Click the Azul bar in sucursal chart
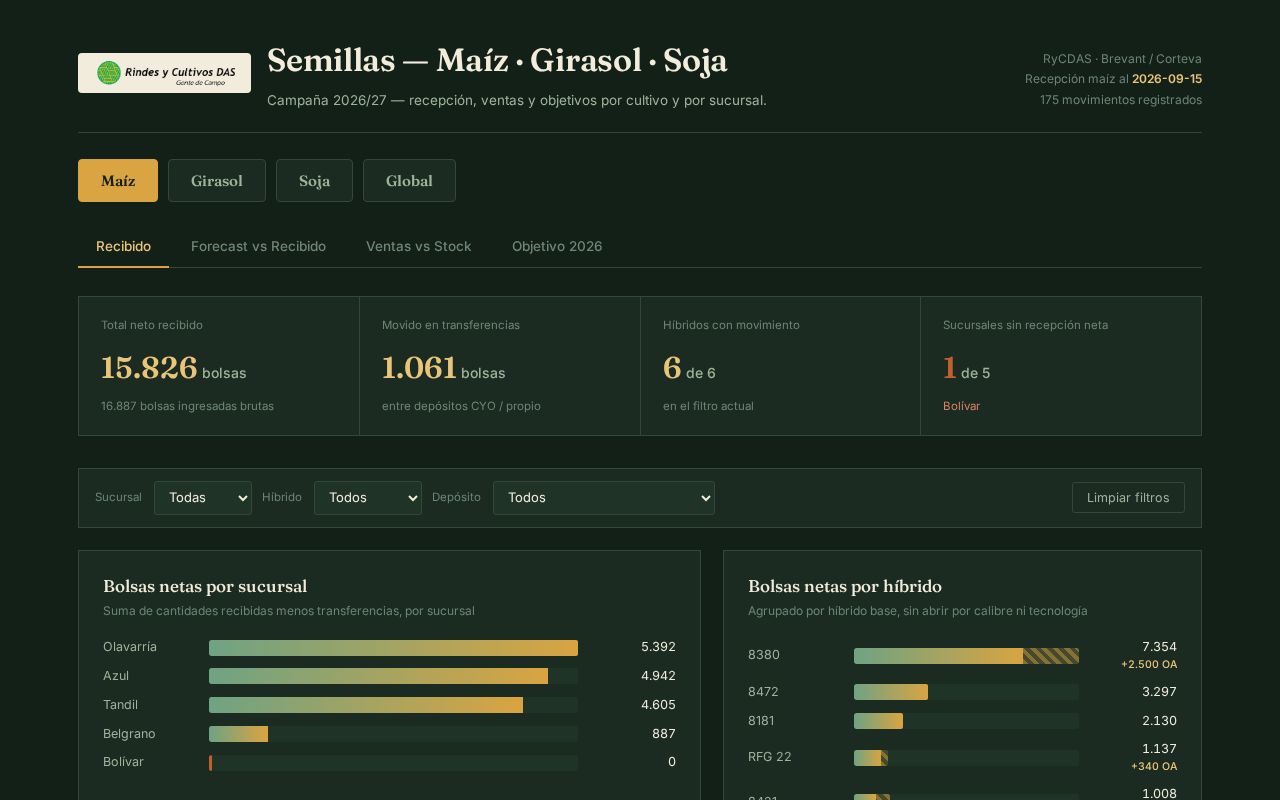Image resolution: width=1280 pixels, height=800 pixels. point(378,677)
